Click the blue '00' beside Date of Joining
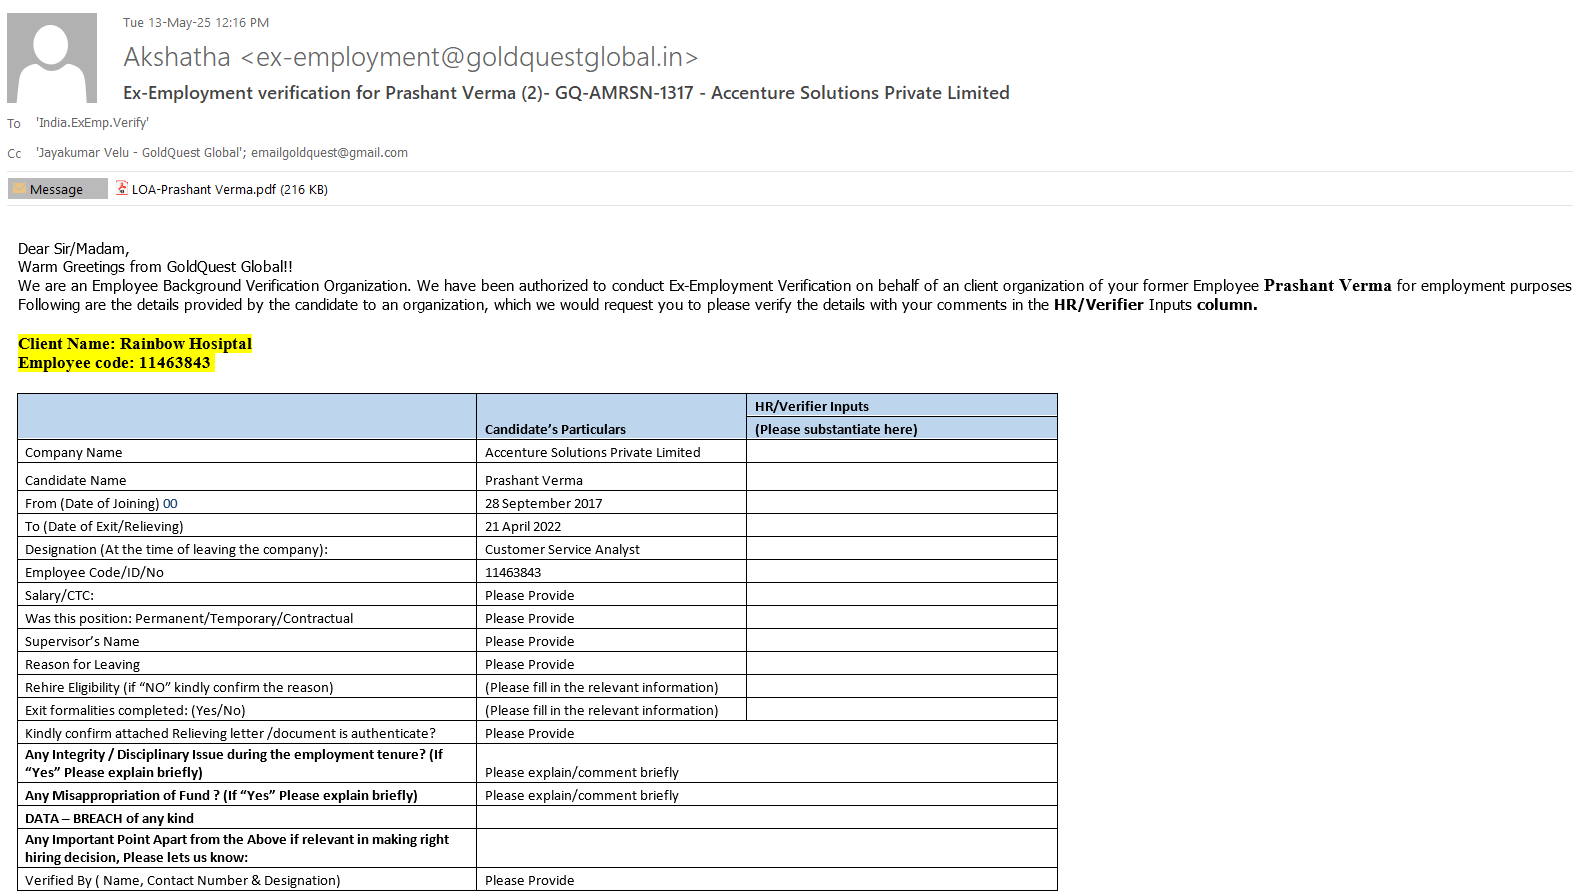Viewport: 1573px width, 891px height. (170, 504)
